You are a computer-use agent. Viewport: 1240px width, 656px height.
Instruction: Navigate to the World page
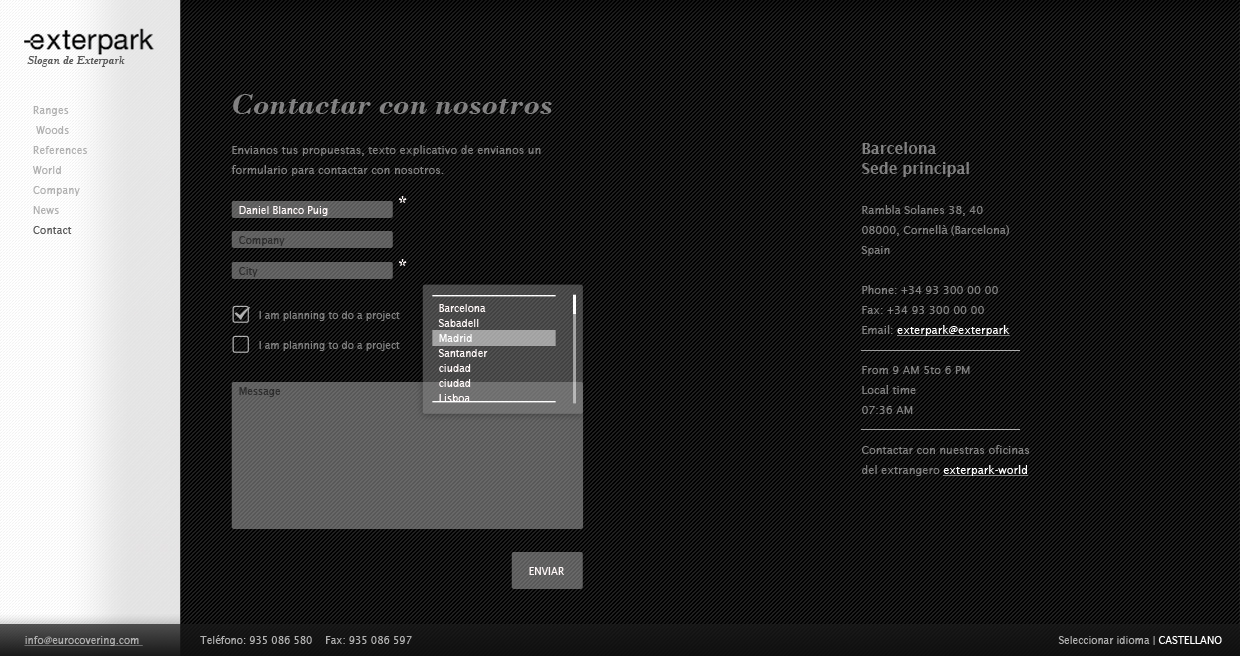pos(47,171)
